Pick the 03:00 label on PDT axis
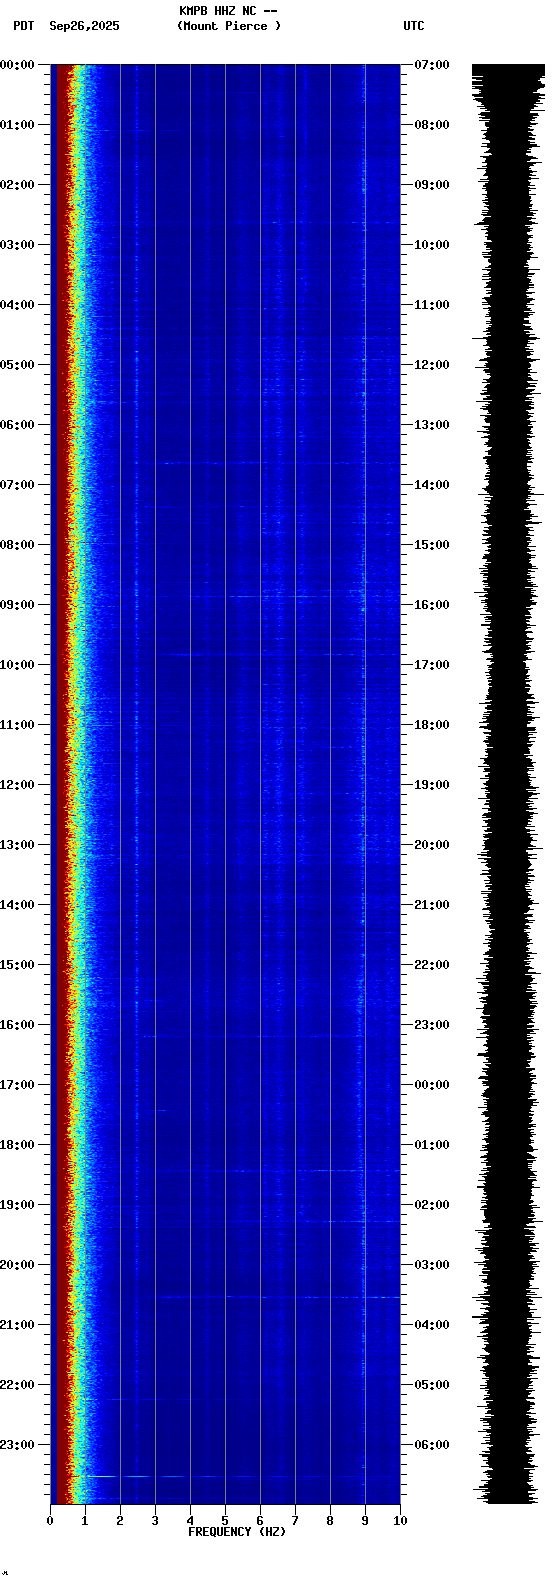Viewport: 552px width, 1584px height. pos(18,245)
